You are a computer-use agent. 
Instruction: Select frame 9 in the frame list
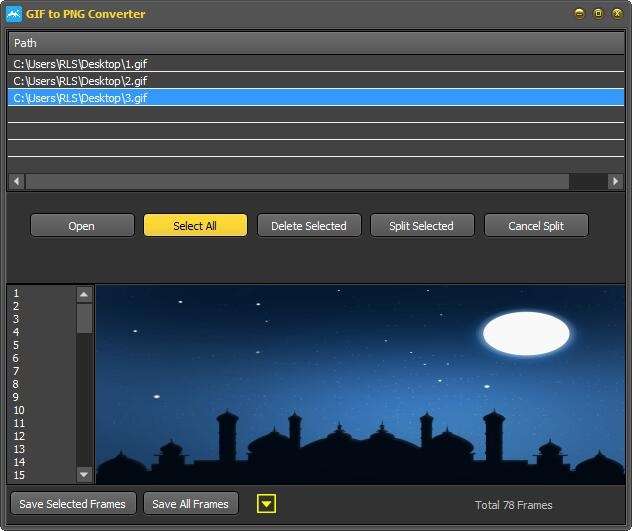click(x=42, y=397)
